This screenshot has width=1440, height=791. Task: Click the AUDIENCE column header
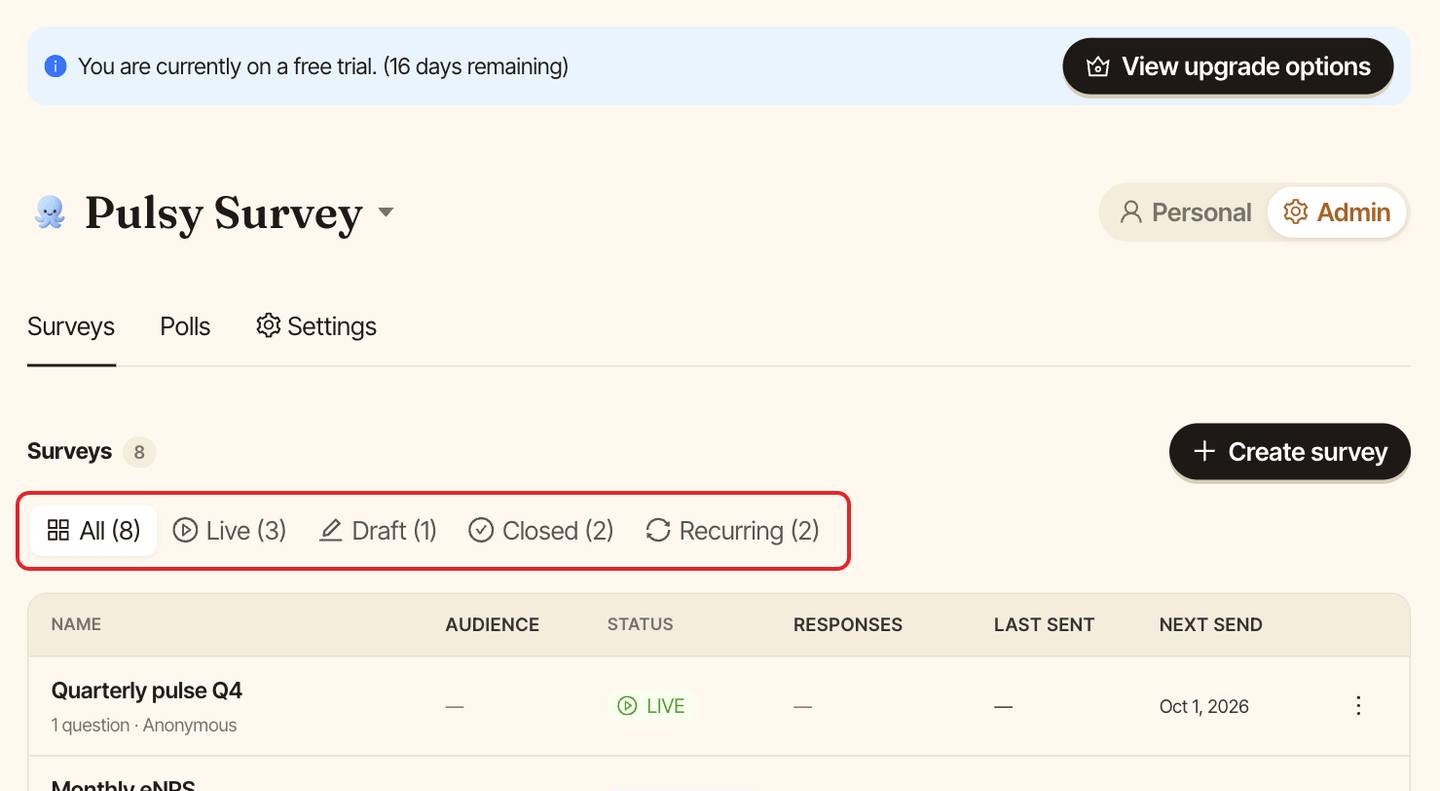point(492,624)
